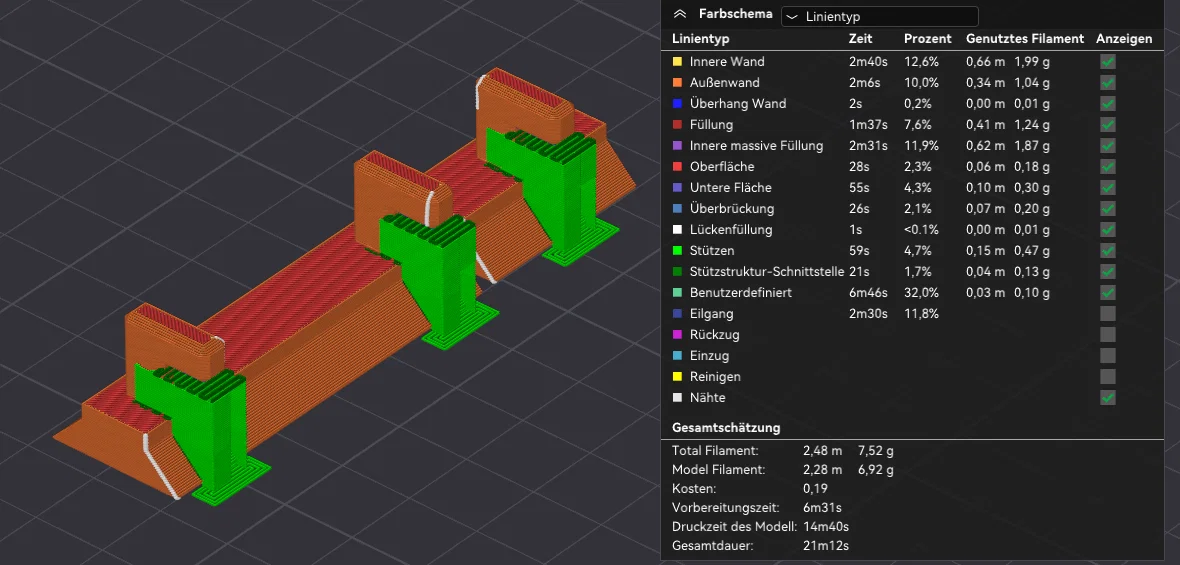Click the Linientyp column header
The width and height of the screenshot is (1180, 565).
[x=700, y=39]
